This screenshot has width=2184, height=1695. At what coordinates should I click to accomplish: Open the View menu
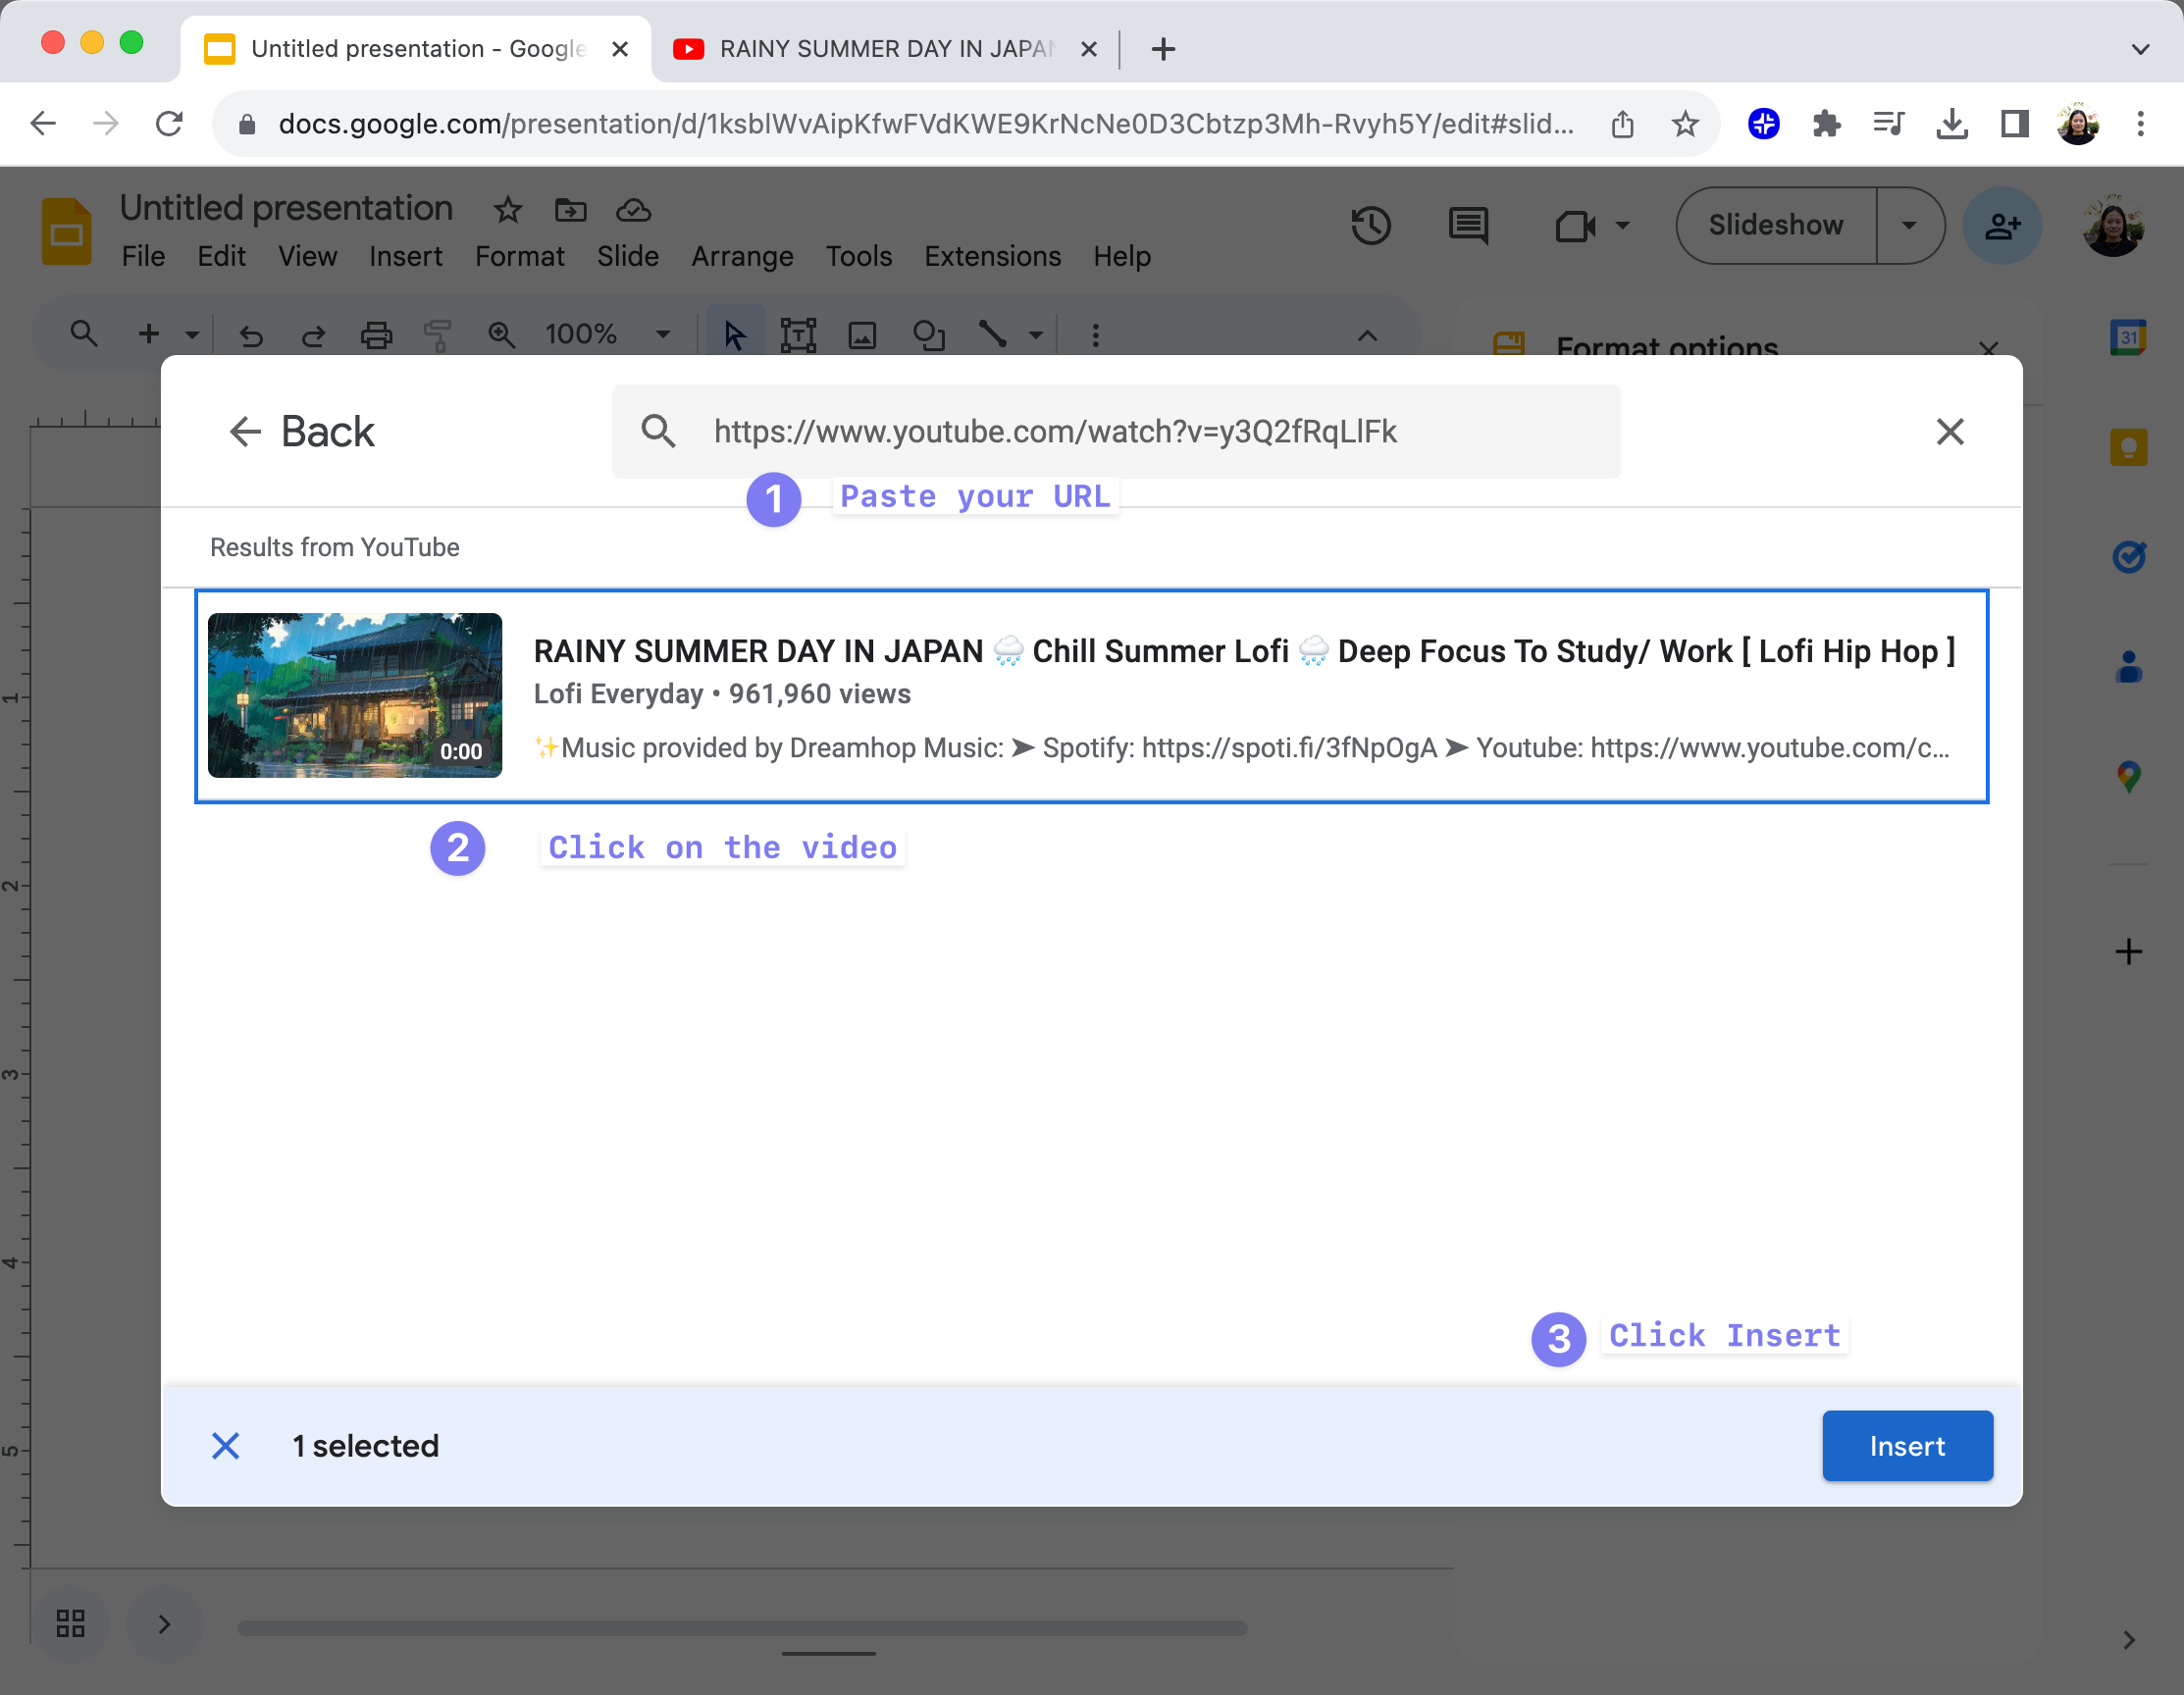point(307,256)
